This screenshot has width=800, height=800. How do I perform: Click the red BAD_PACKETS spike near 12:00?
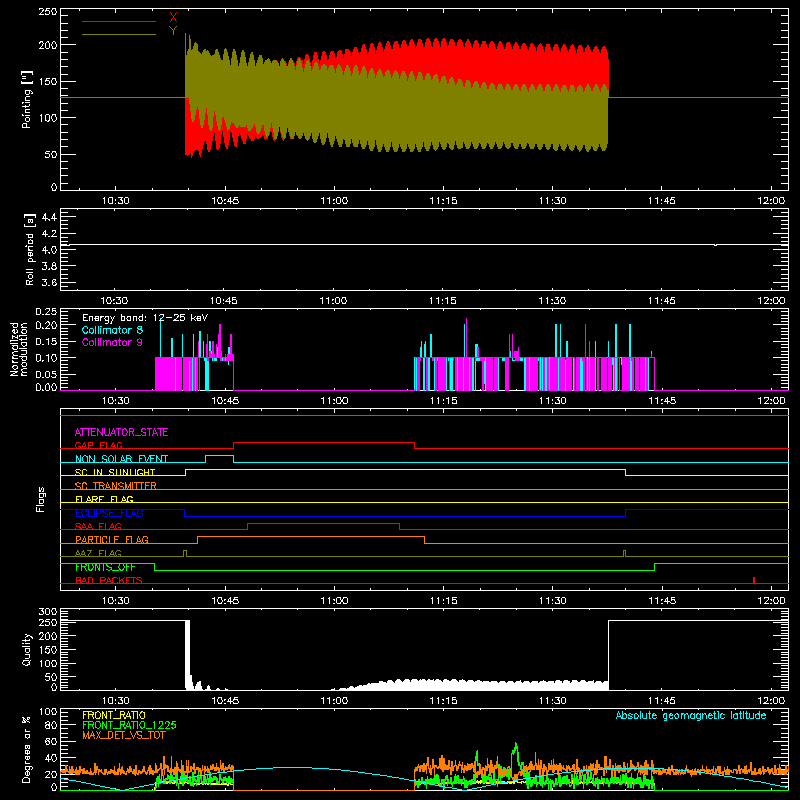pyautogui.click(x=754, y=580)
